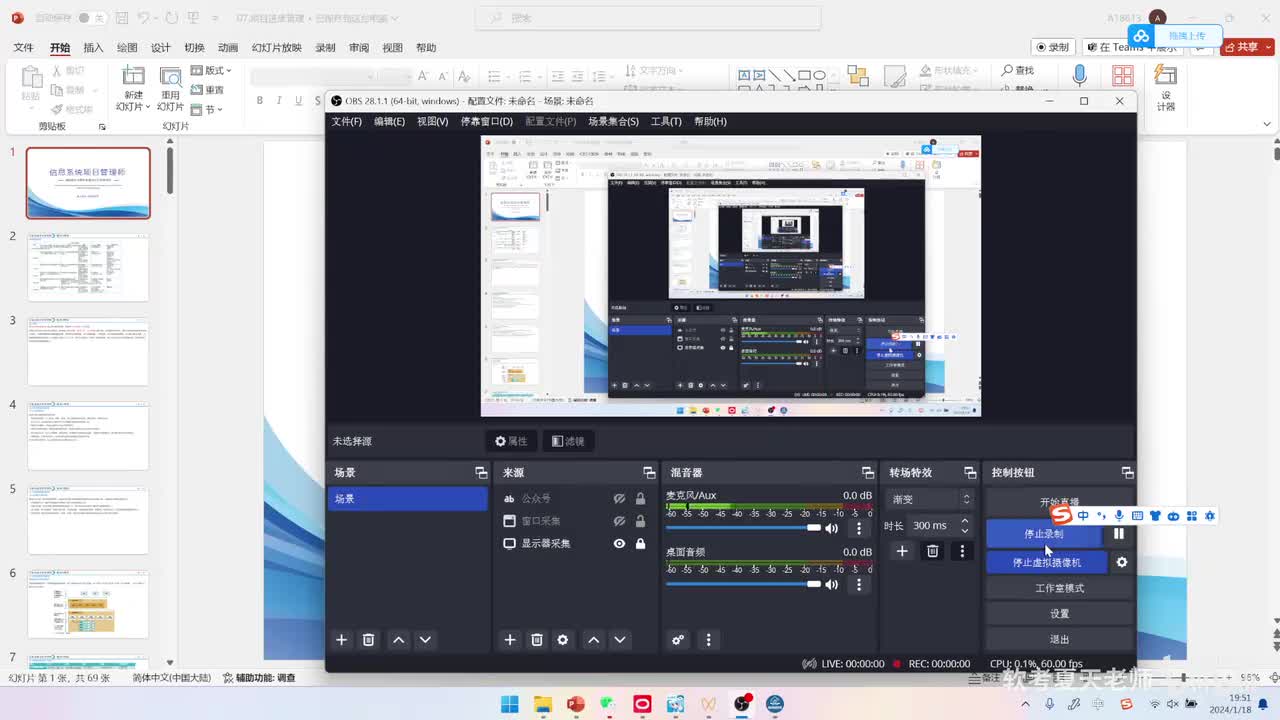Undock the 场景 panel

click(x=481, y=473)
